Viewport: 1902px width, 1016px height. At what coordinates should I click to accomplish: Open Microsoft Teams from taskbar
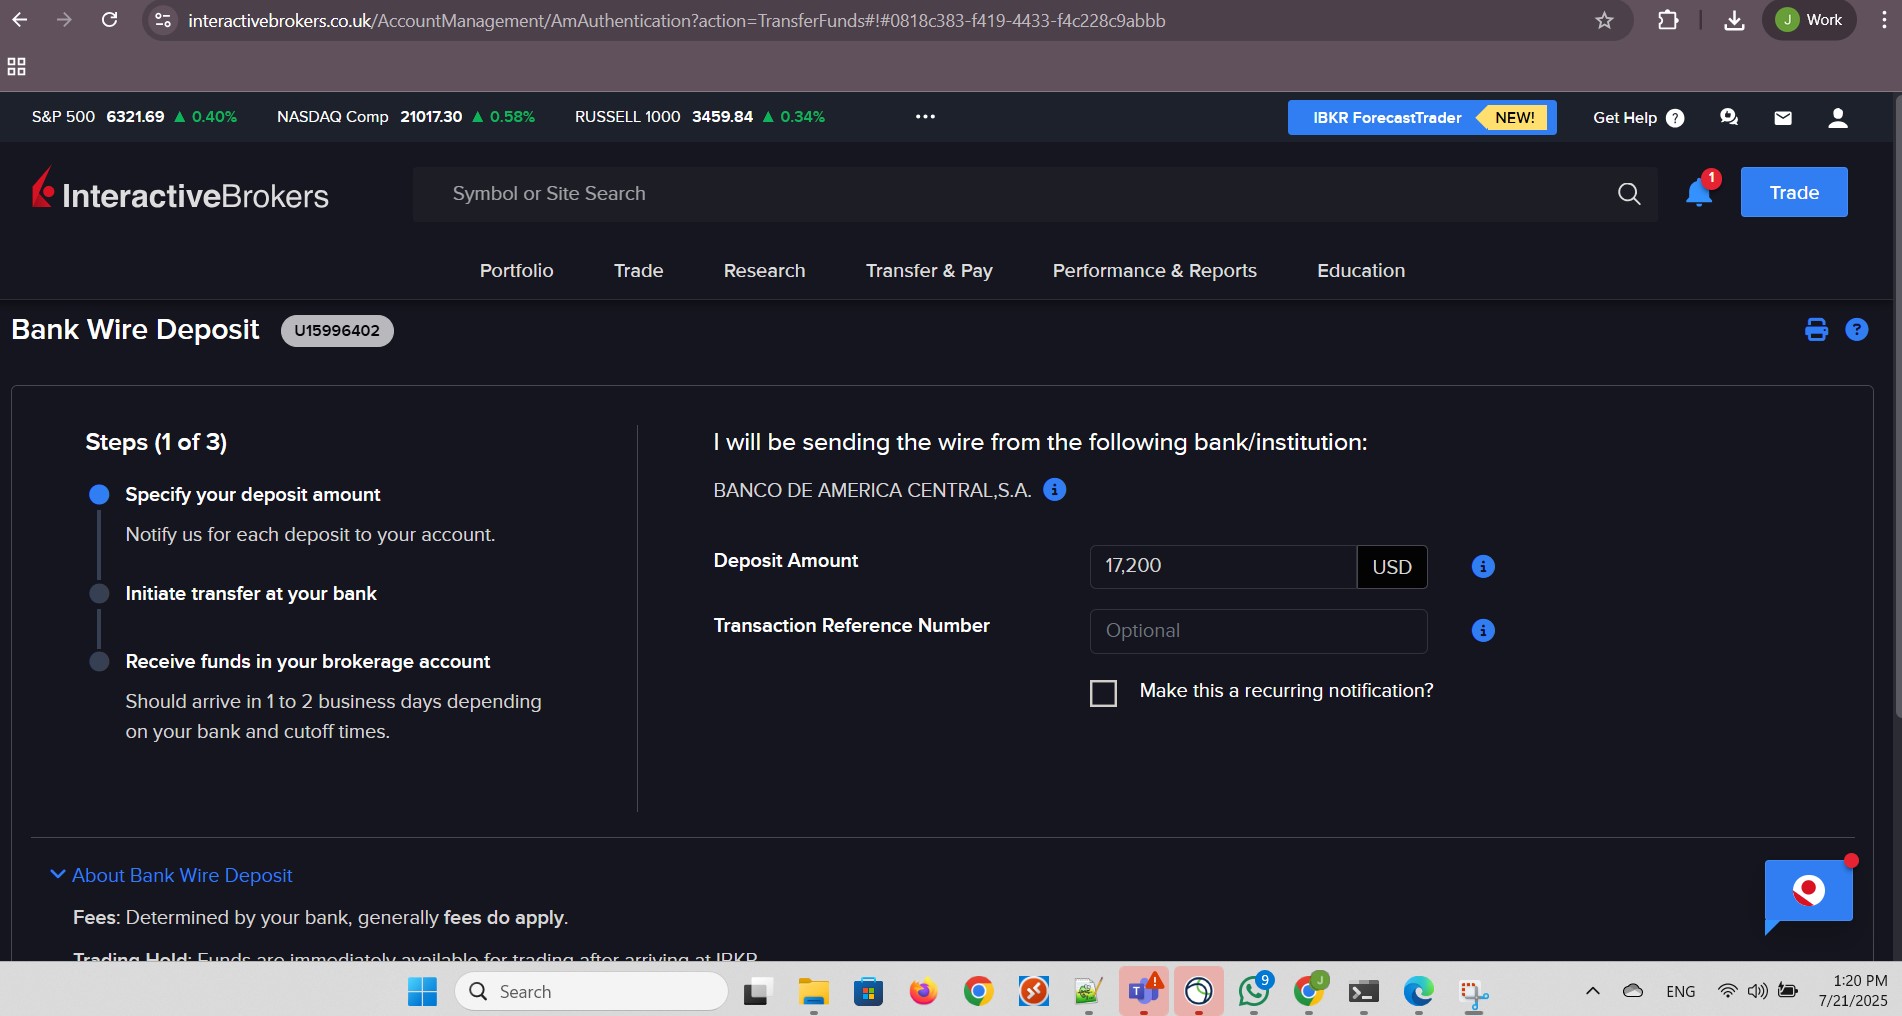(1144, 991)
